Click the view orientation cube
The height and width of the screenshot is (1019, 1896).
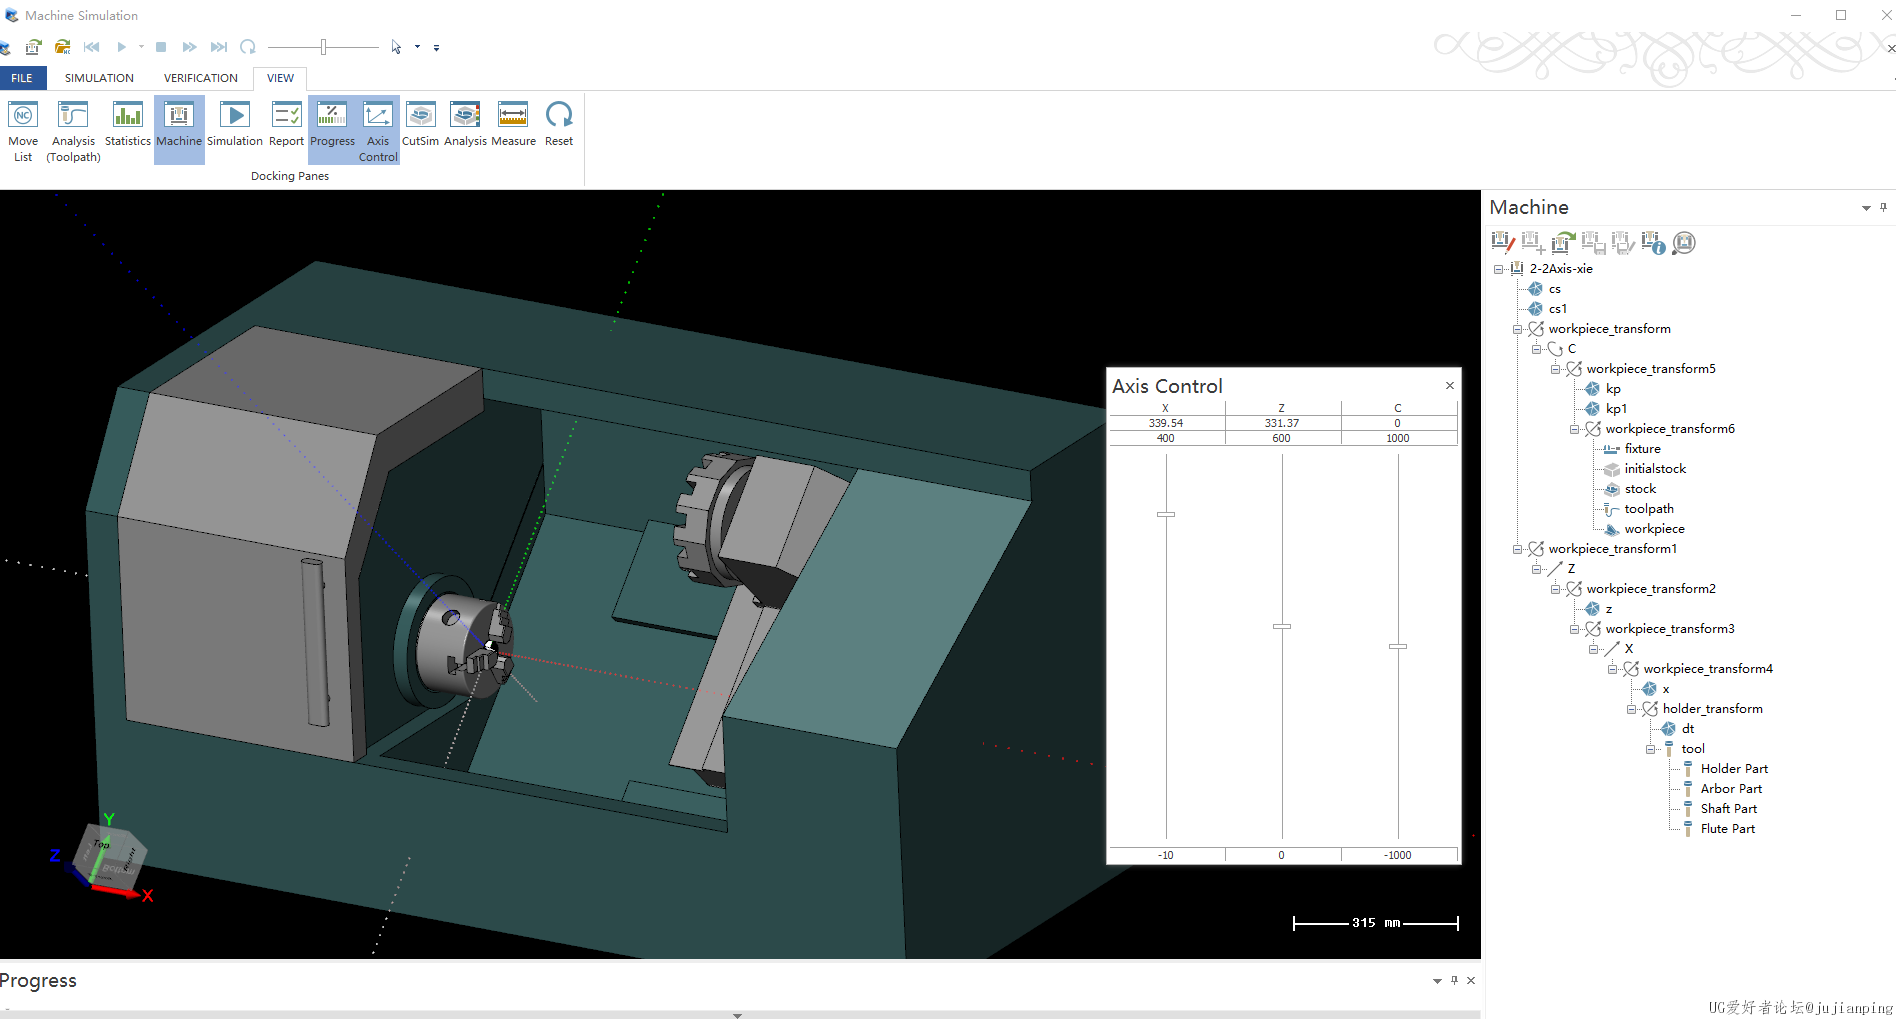pyautogui.click(x=110, y=859)
